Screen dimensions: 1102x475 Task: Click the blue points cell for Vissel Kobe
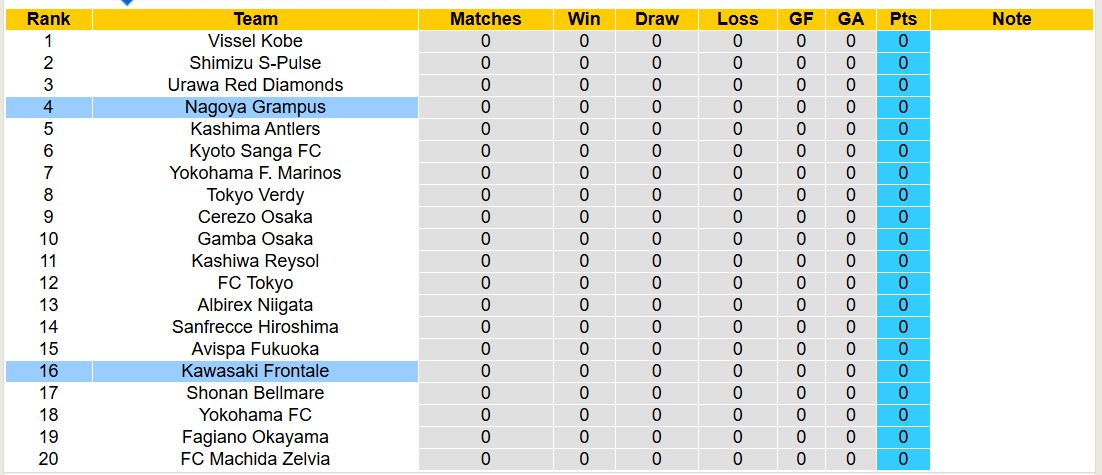[903, 41]
